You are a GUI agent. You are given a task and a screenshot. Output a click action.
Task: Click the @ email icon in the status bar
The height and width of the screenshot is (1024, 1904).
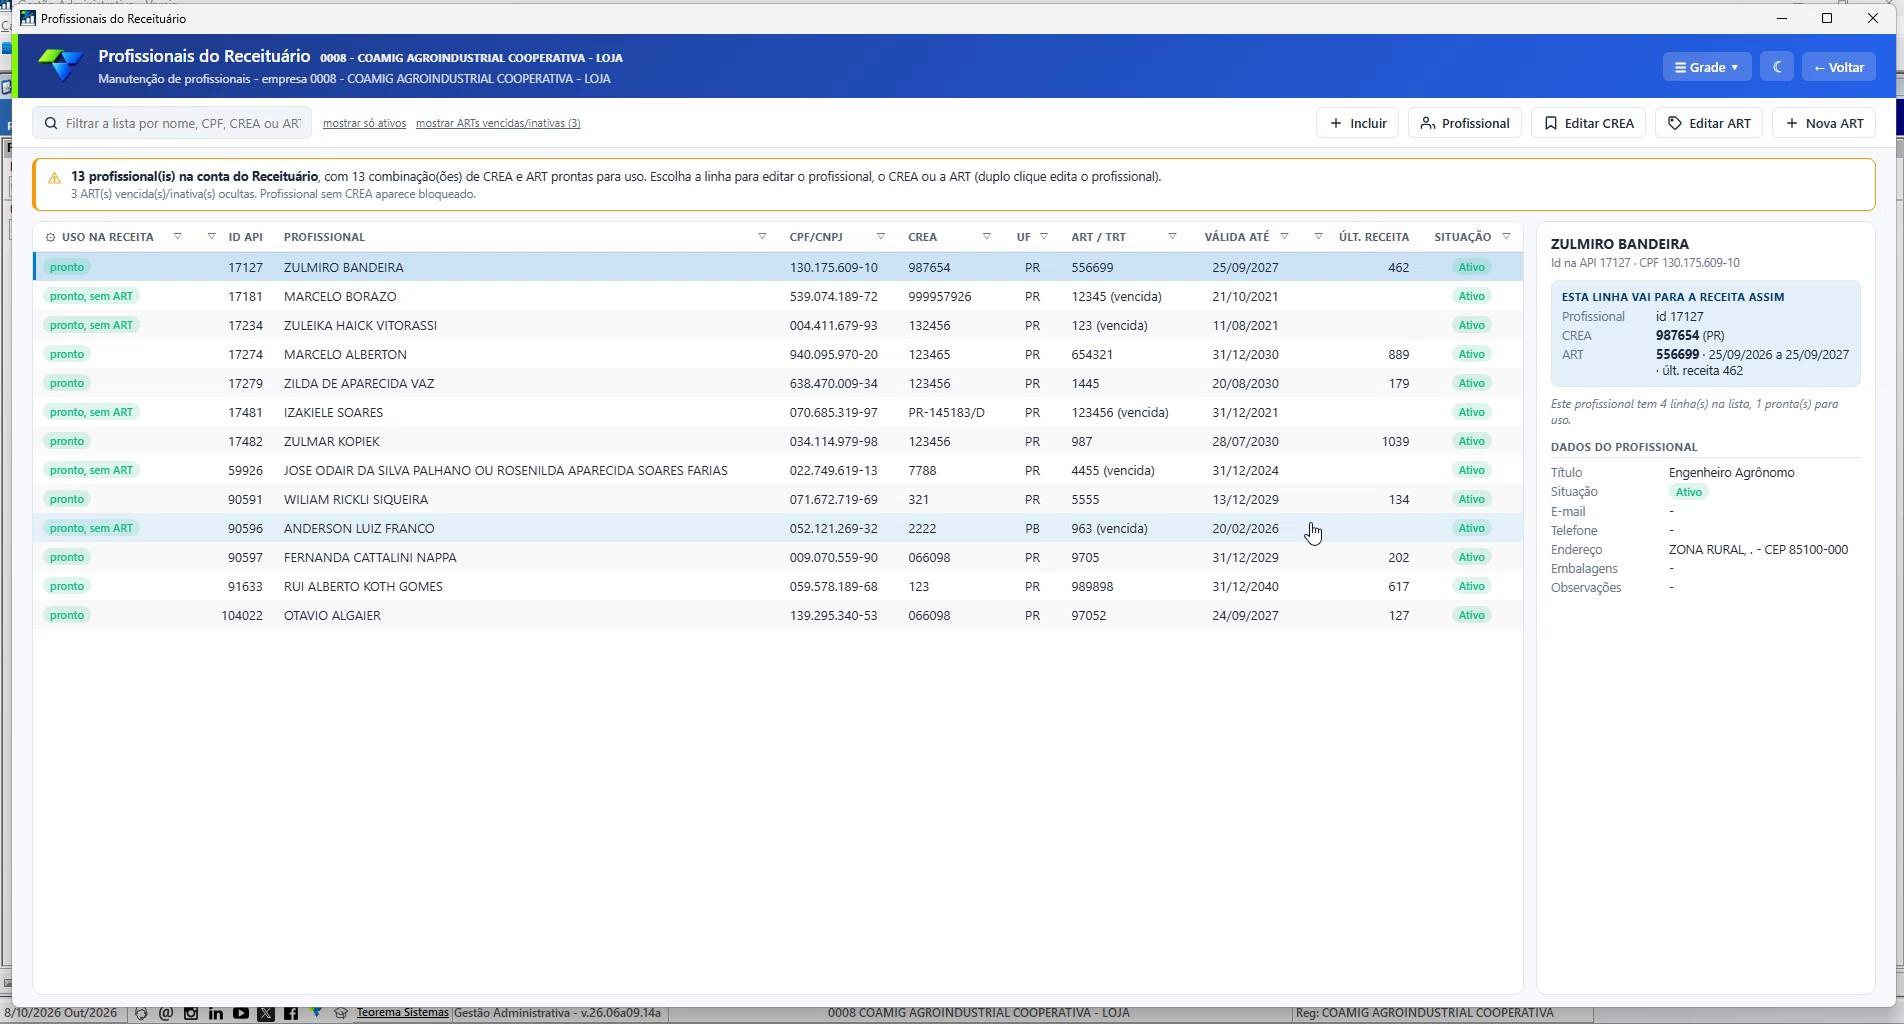click(x=166, y=1013)
